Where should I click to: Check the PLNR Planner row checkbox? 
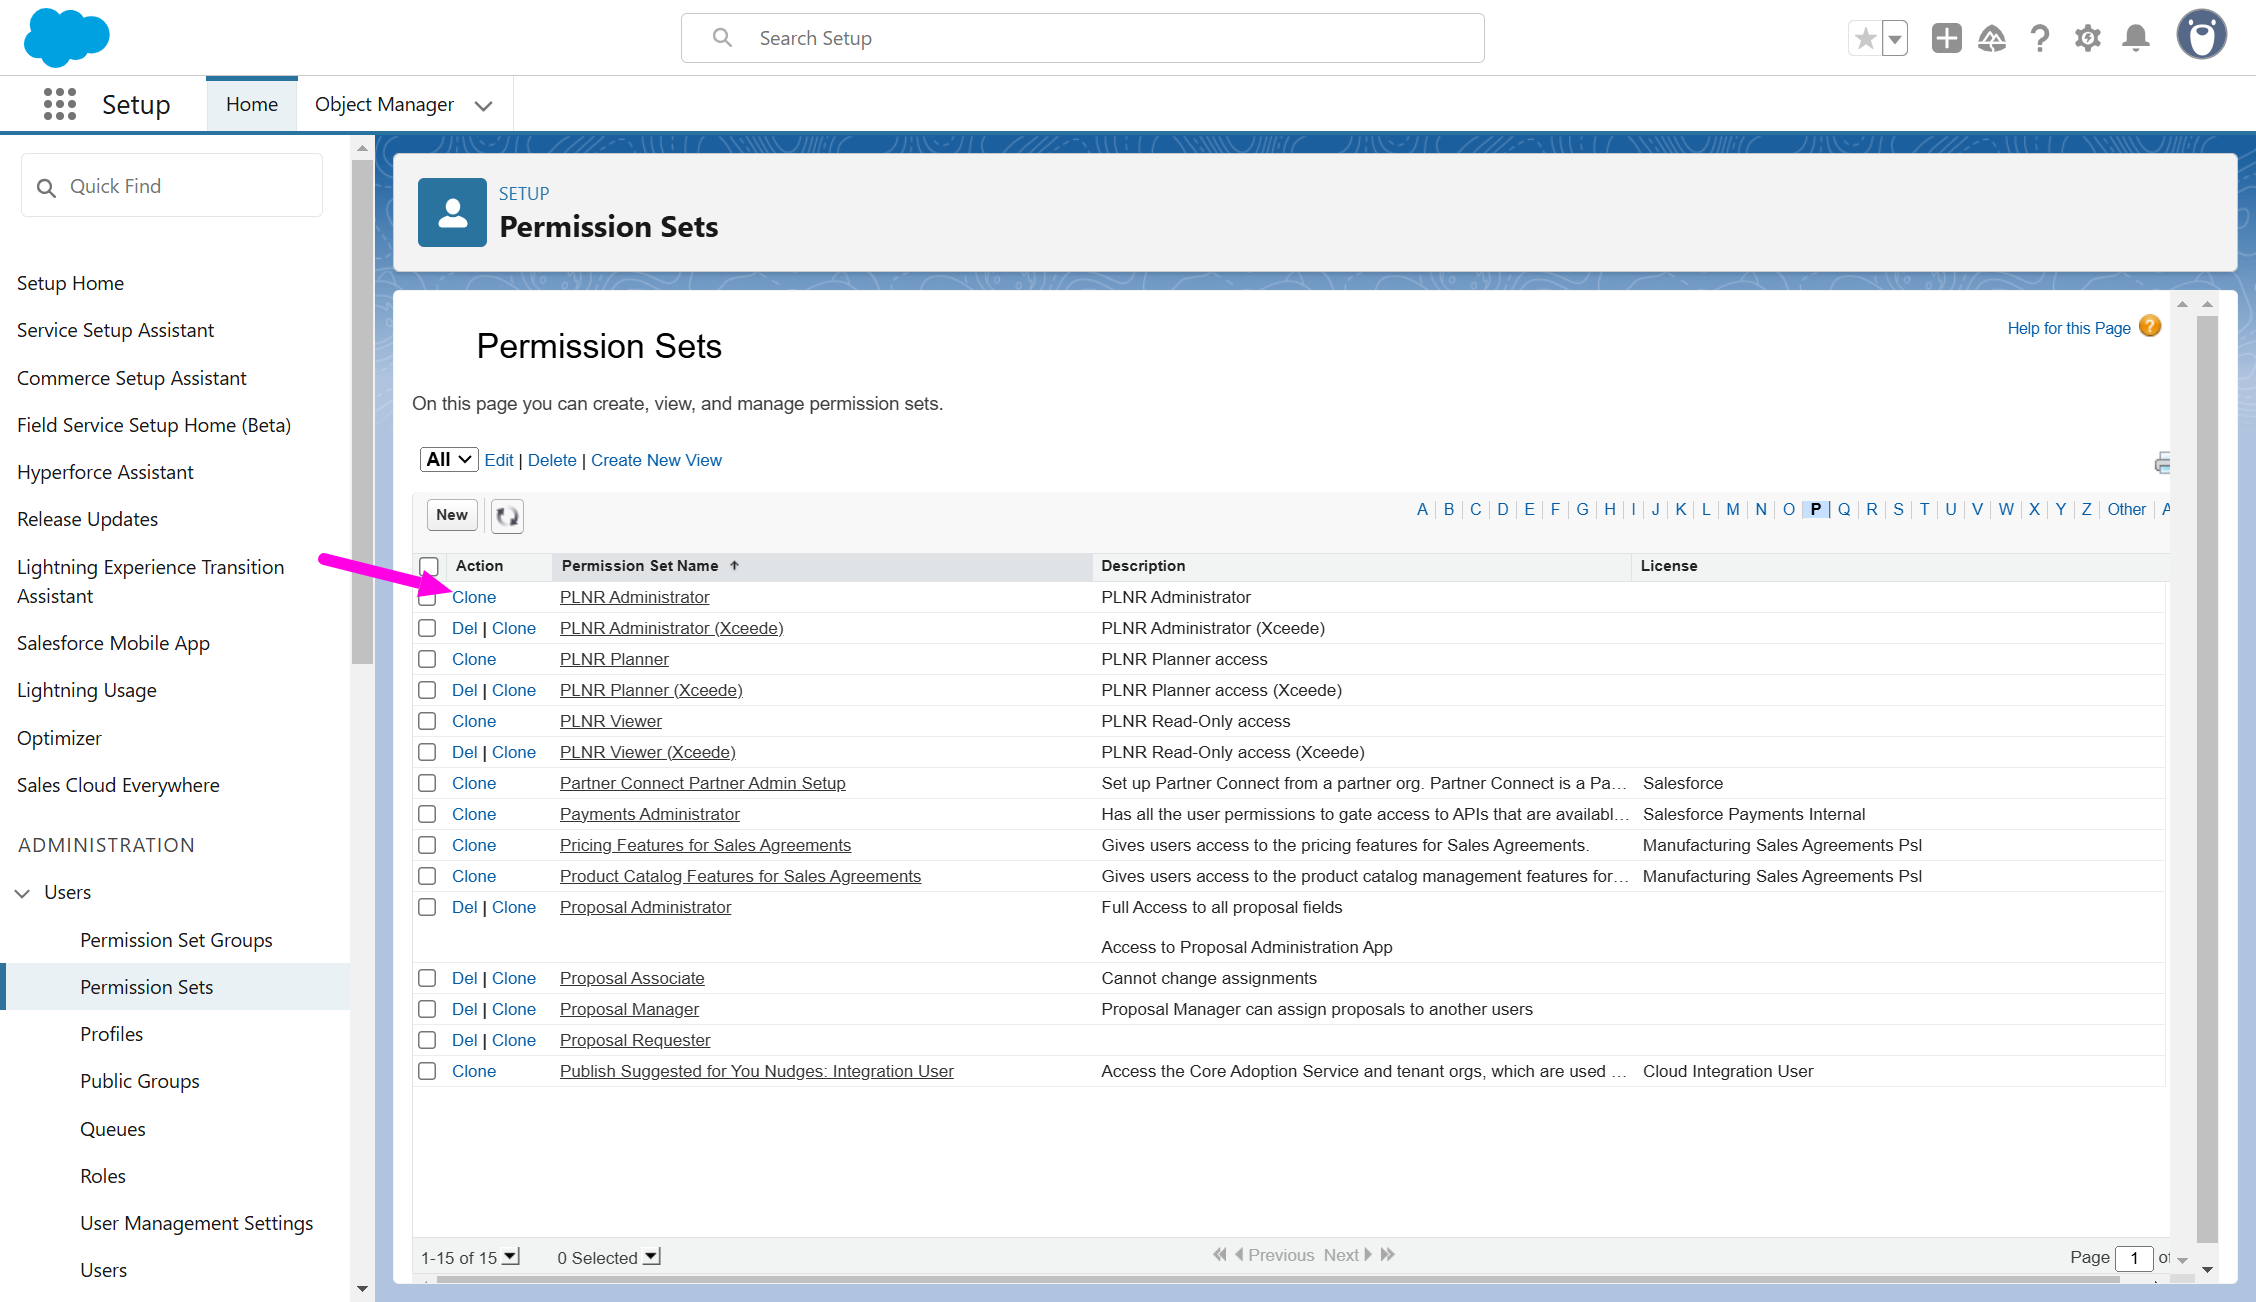[x=427, y=659]
